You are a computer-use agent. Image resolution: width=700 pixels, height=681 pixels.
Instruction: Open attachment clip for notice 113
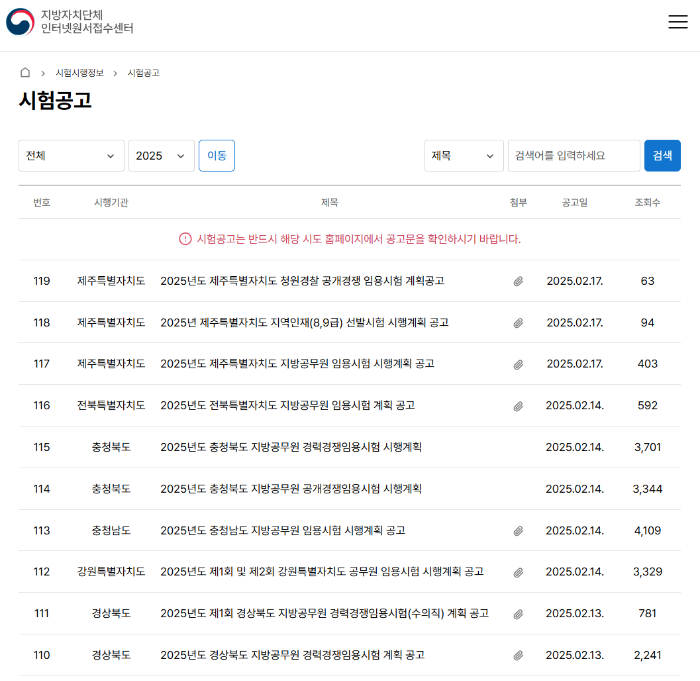coord(518,531)
